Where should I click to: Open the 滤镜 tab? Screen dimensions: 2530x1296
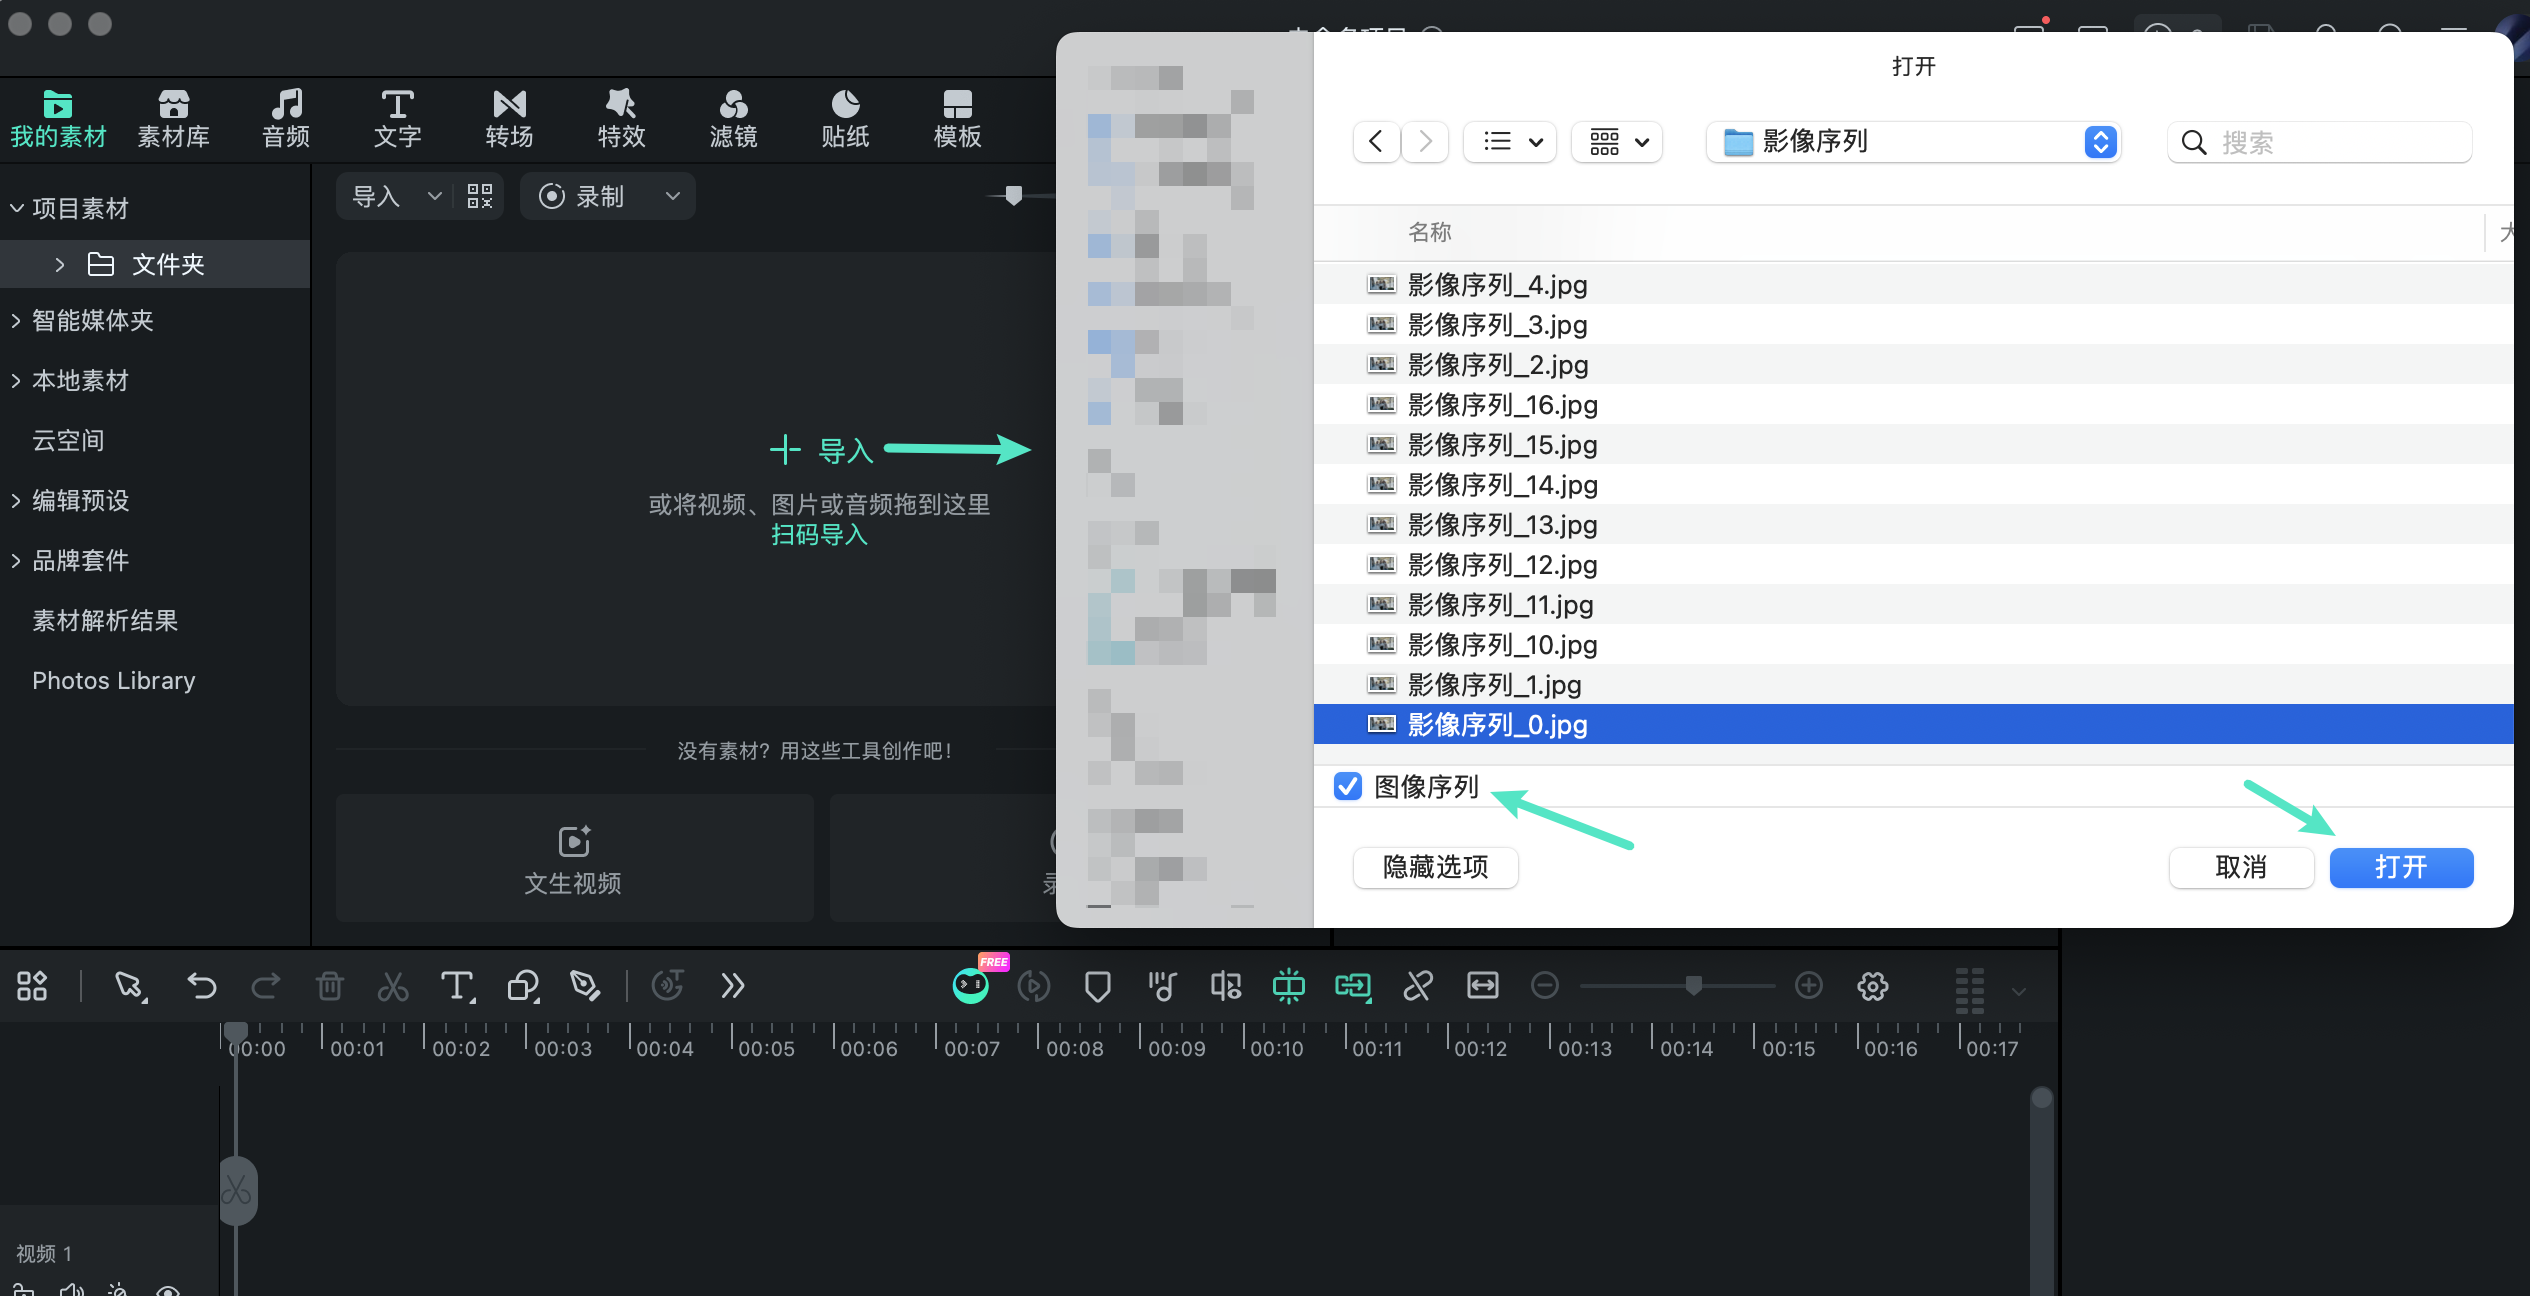(733, 118)
